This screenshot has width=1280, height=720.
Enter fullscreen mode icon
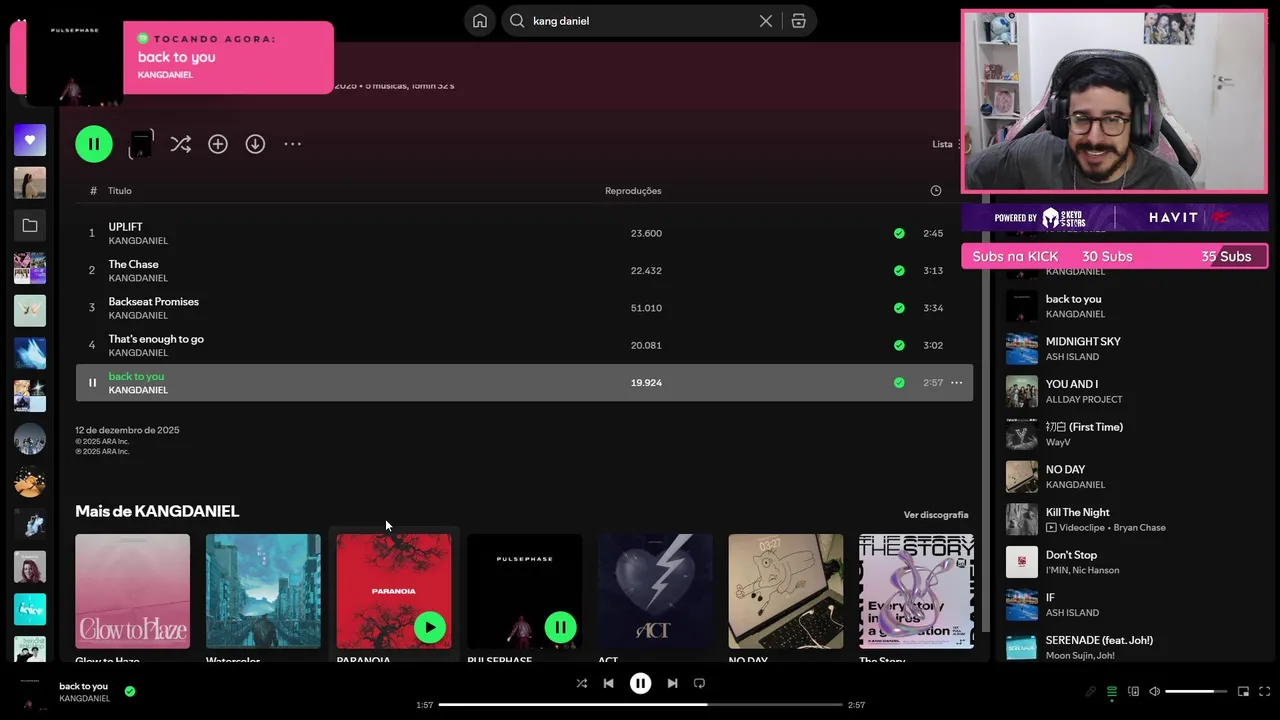(1264, 691)
